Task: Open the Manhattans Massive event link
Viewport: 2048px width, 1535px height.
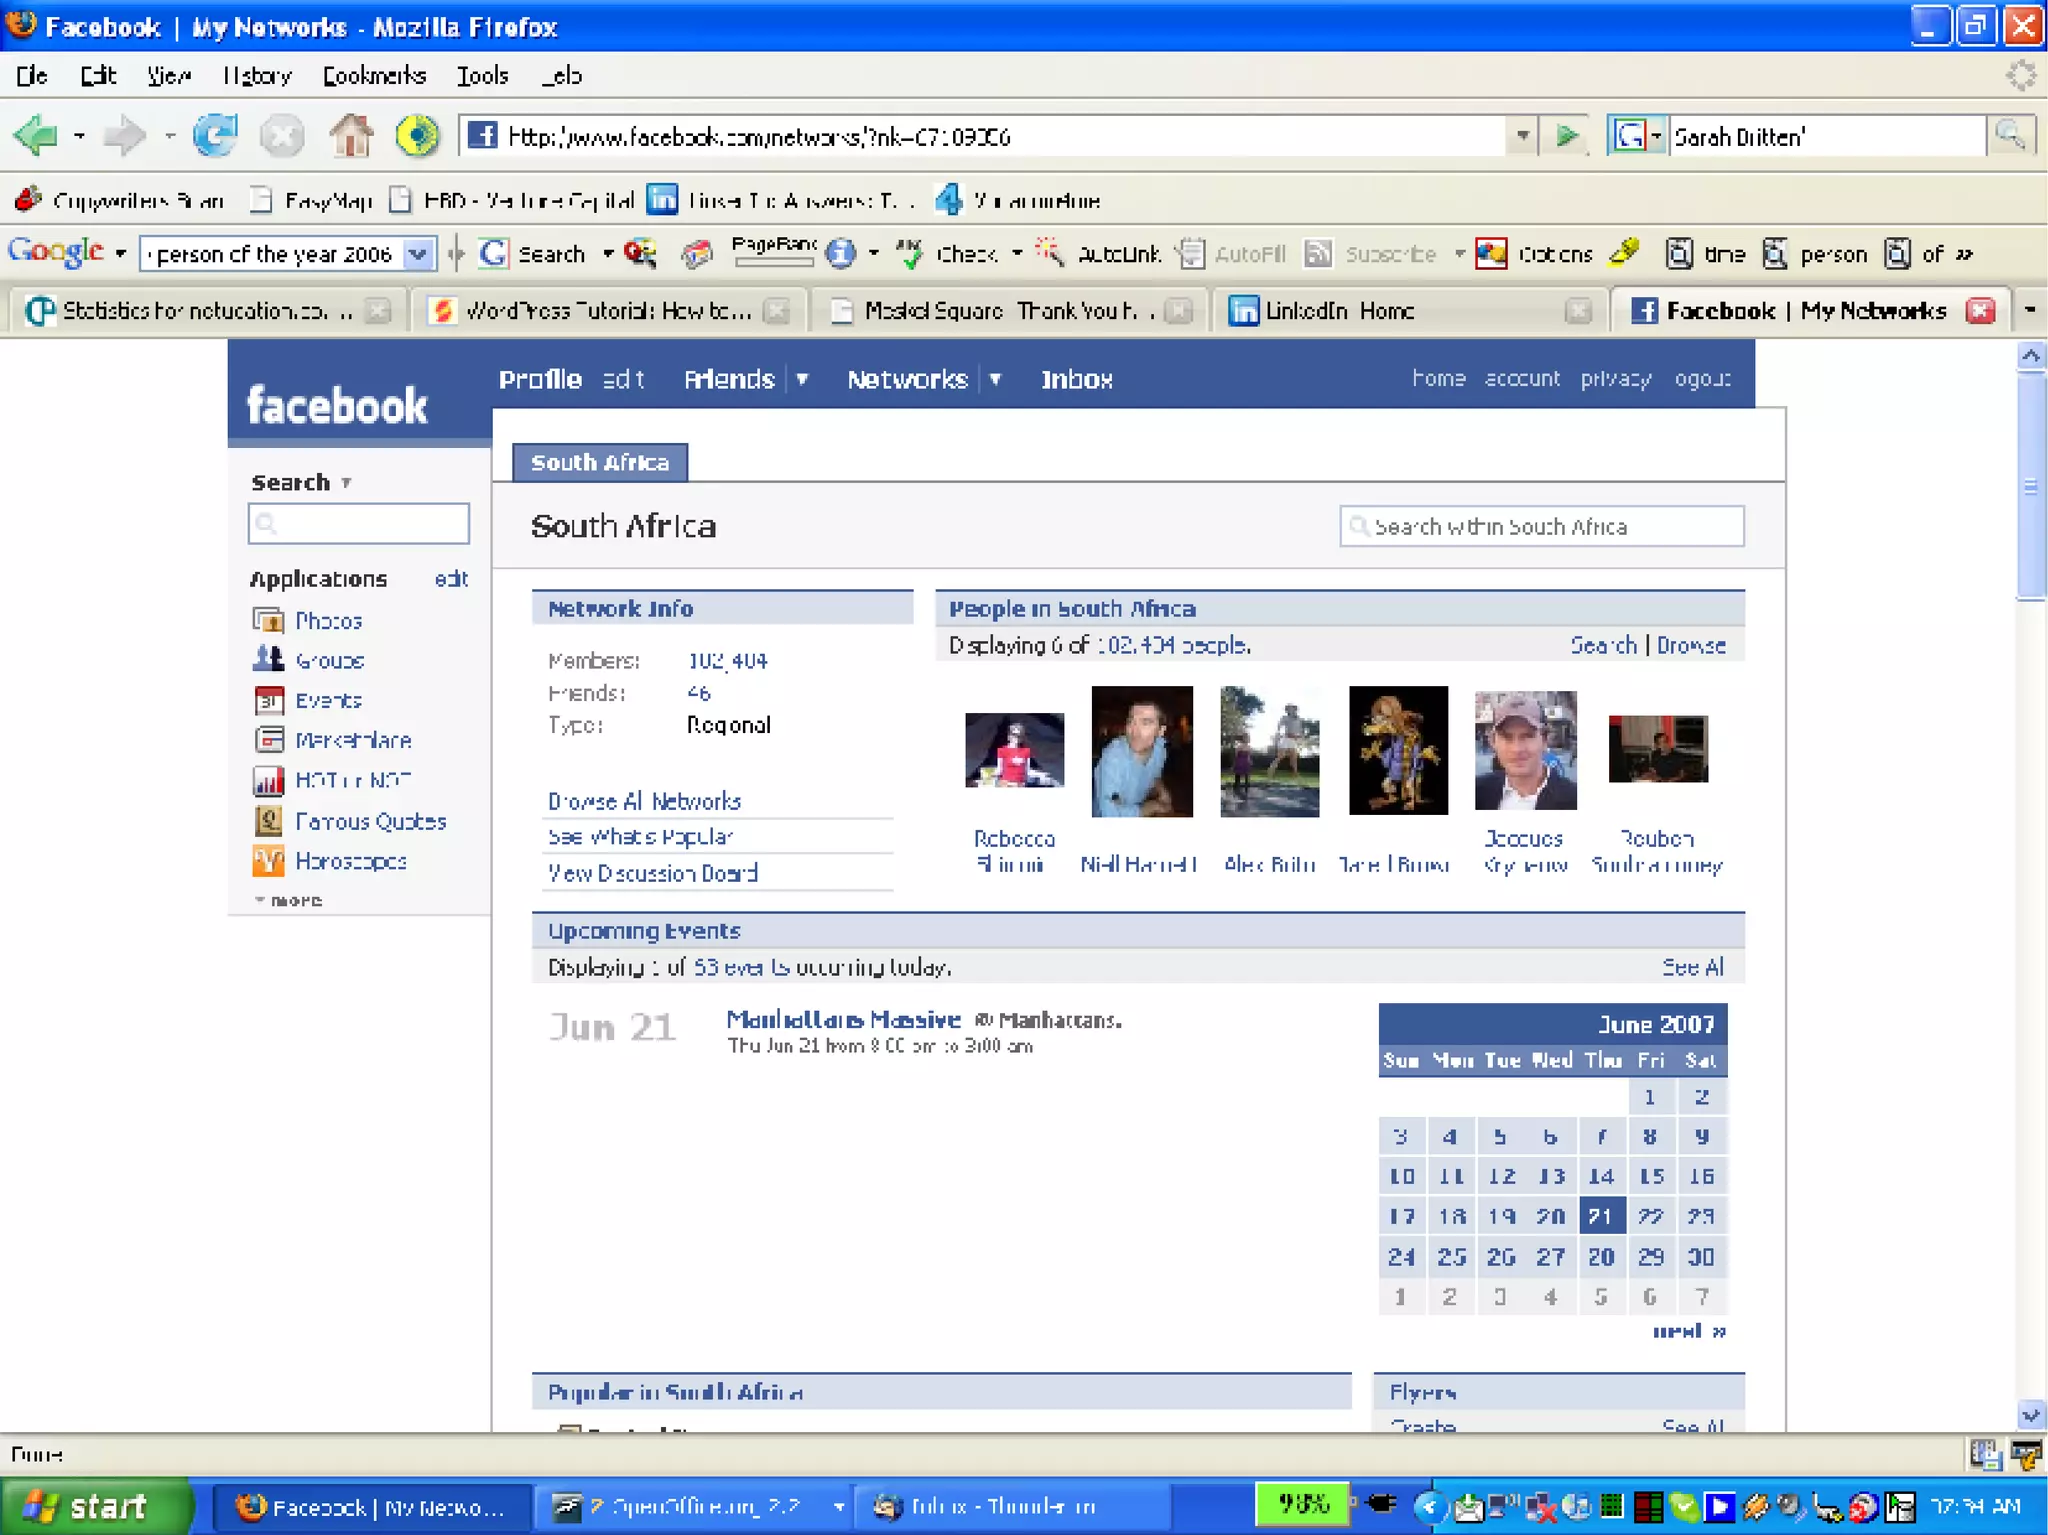Action: click(x=842, y=1019)
